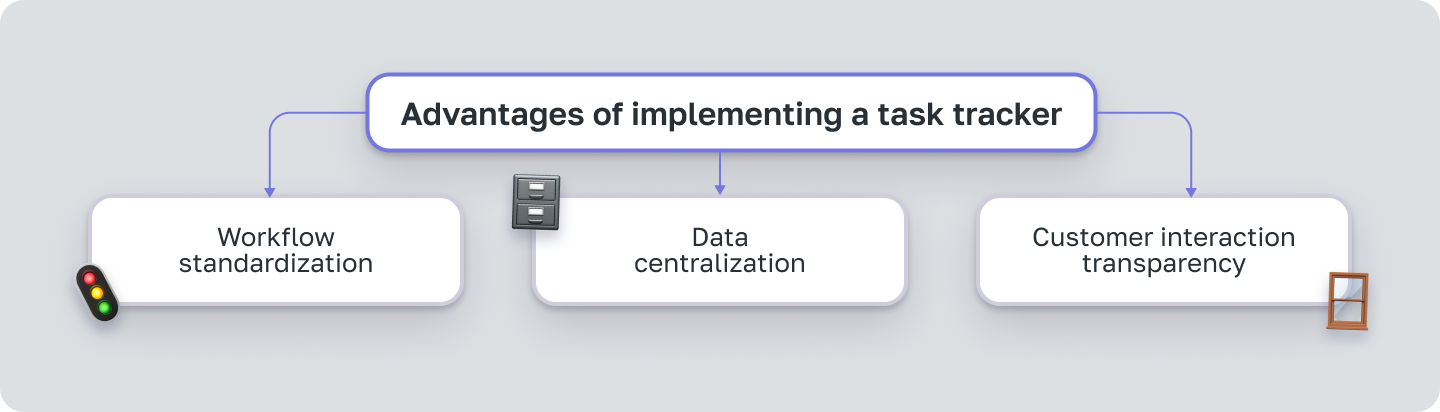Click the bottom drawer of the file cabinet

coord(537,212)
